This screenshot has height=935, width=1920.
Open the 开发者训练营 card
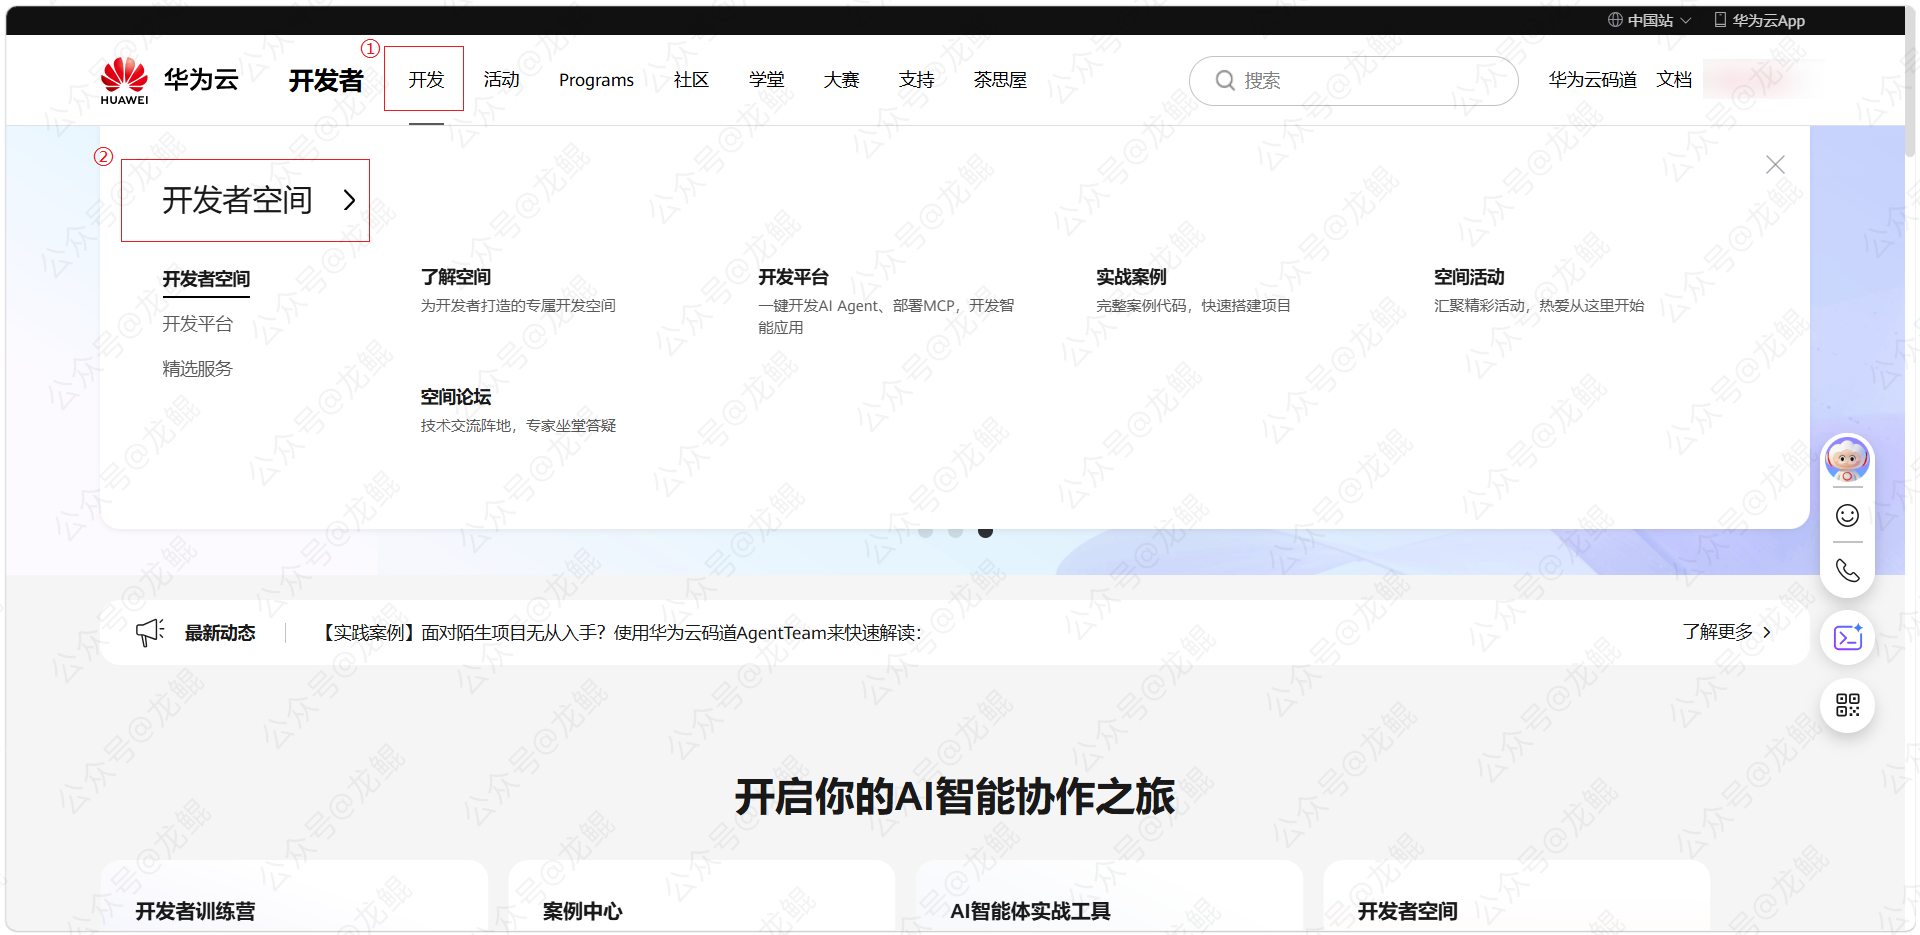point(294,897)
